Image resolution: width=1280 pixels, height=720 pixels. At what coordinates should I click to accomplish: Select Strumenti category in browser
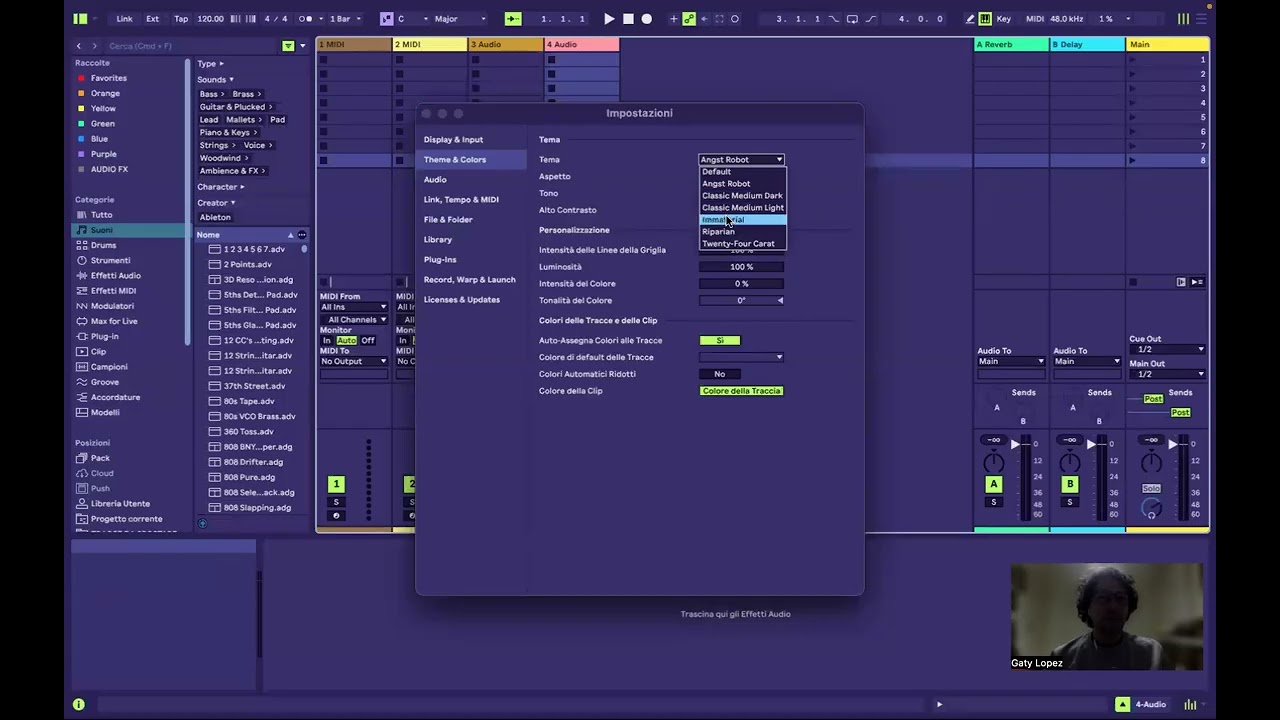click(x=130, y=260)
